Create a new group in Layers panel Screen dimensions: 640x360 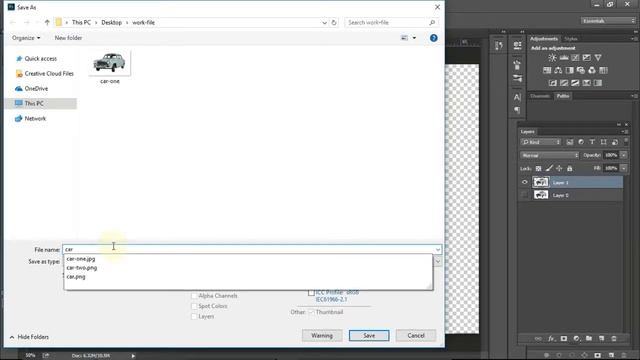(589, 339)
